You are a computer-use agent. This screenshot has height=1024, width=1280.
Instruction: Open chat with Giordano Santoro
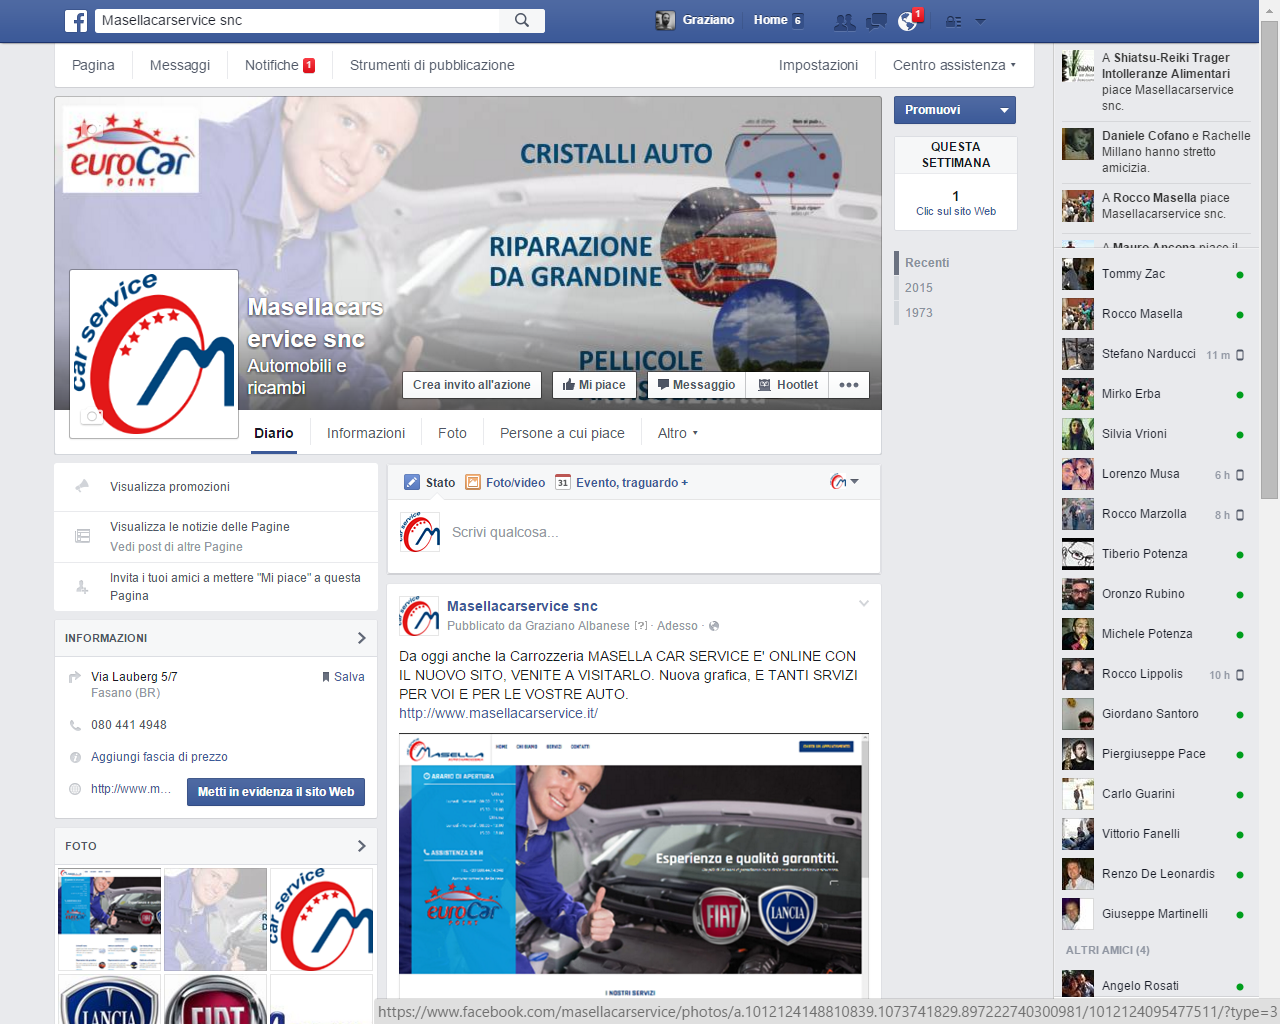coord(1154,714)
